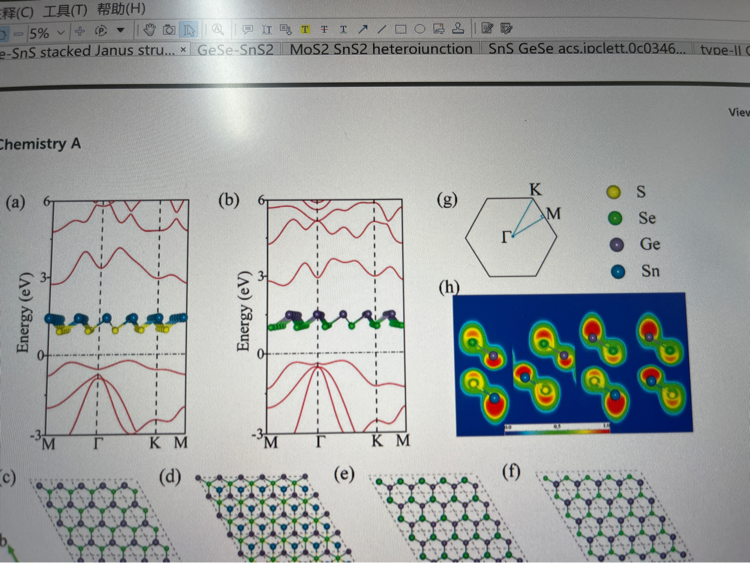Activate the Snapshot camera tool
750x563 pixels.
click(169, 30)
